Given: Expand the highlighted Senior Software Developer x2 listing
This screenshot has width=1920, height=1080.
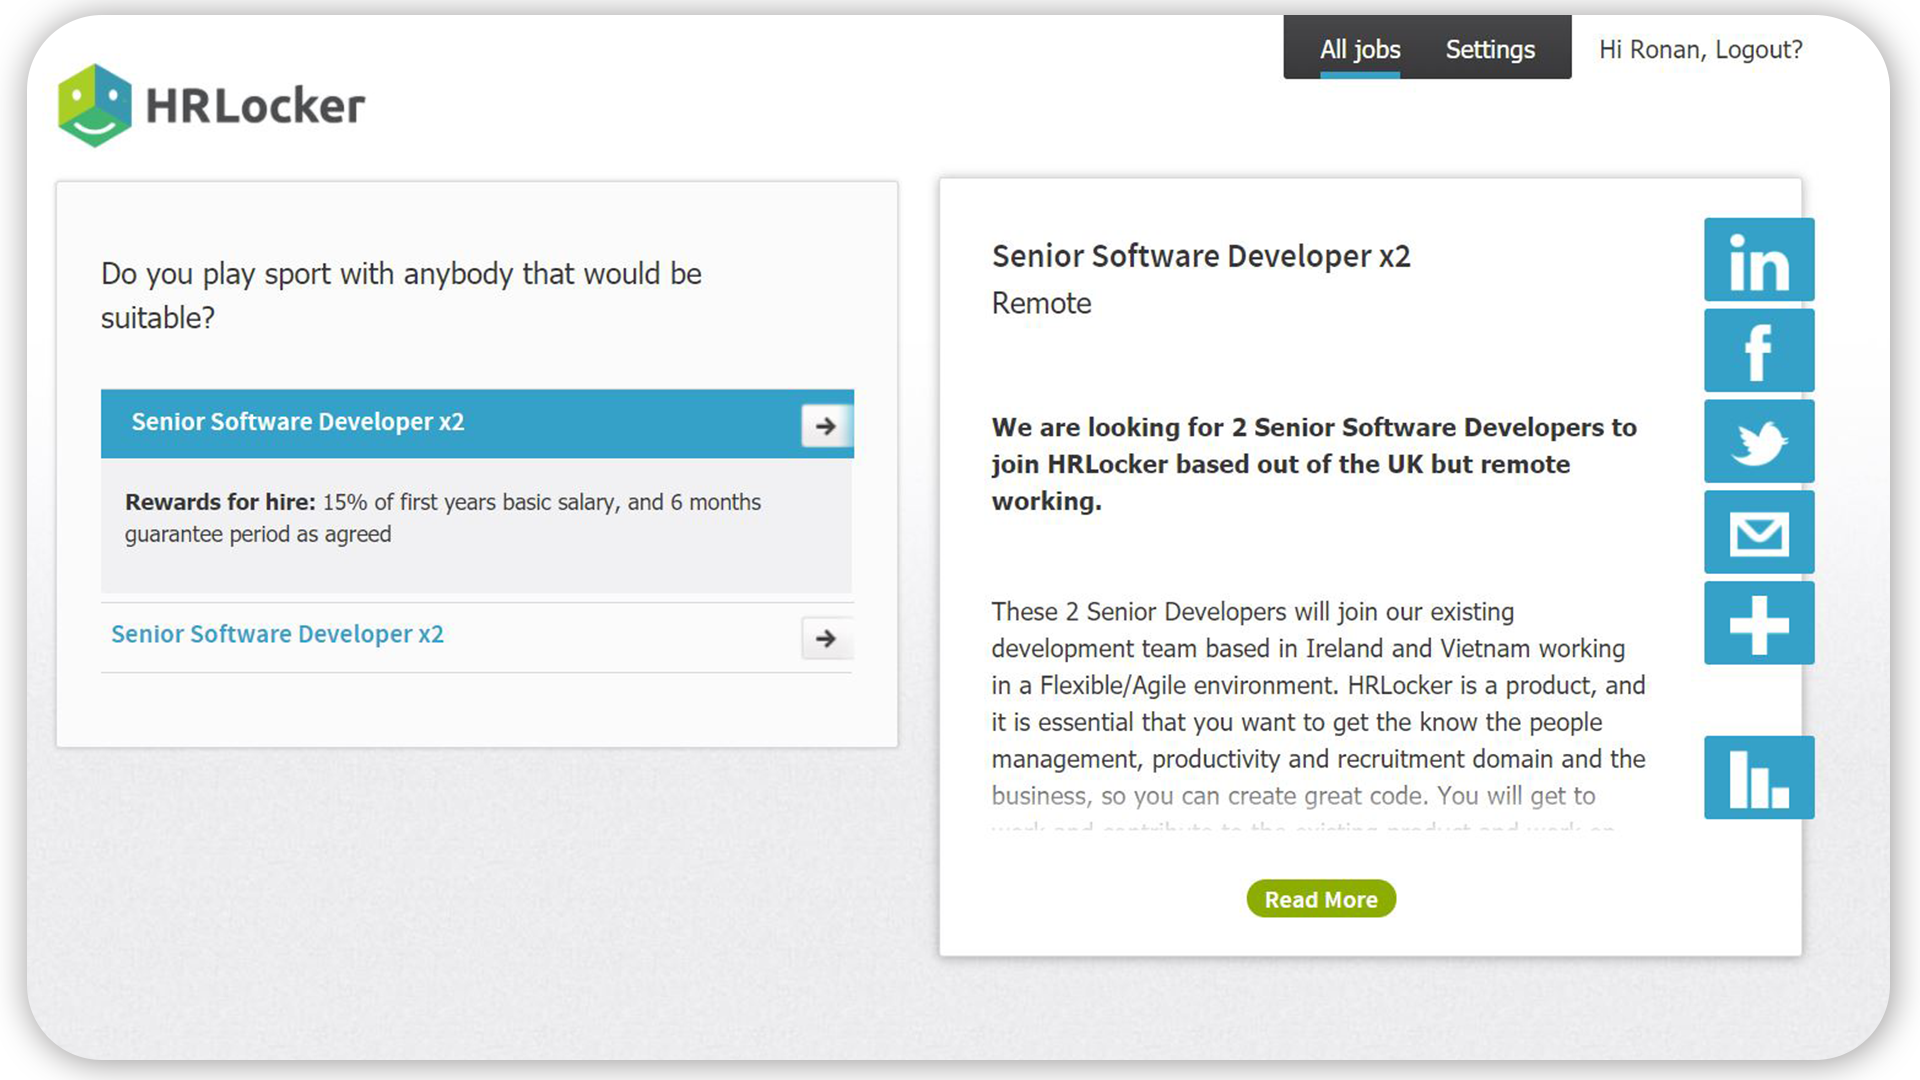Looking at the screenshot, I should (x=826, y=424).
